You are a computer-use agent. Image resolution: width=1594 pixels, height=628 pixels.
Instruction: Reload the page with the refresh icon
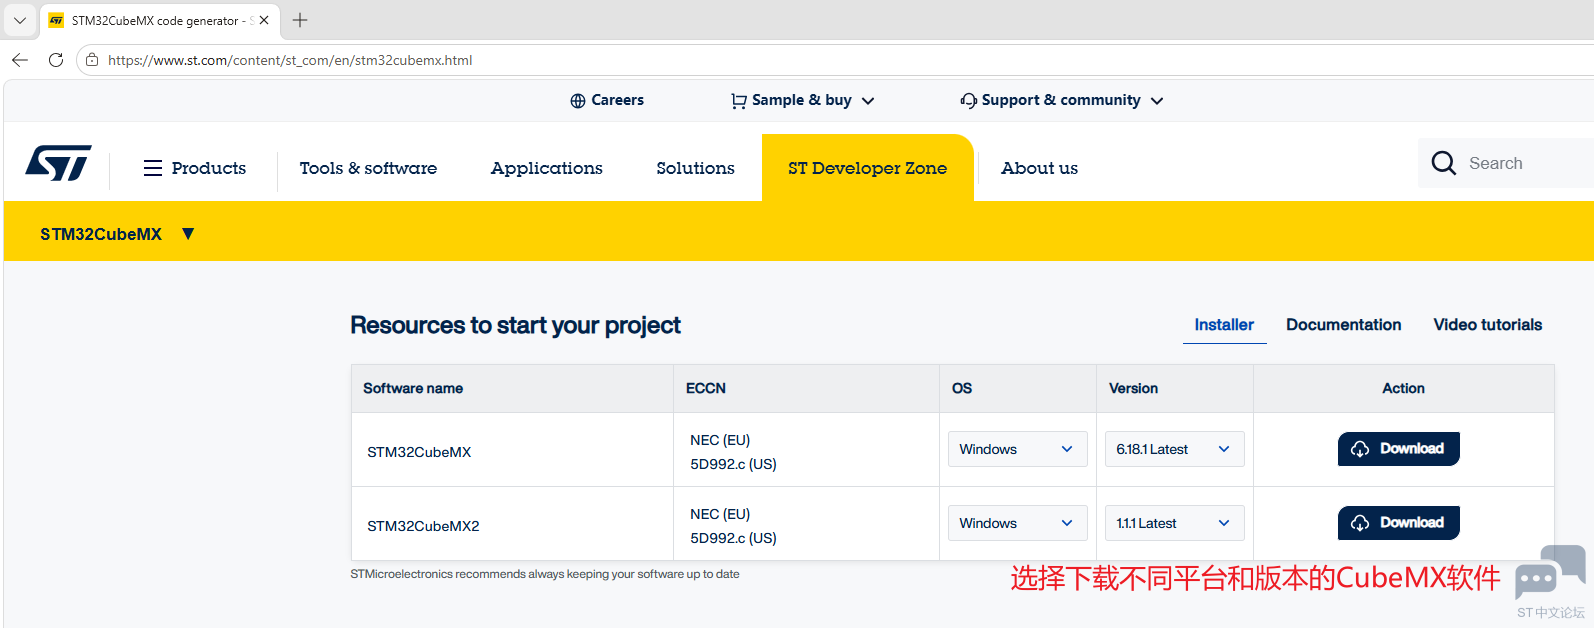click(x=56, y=60)
